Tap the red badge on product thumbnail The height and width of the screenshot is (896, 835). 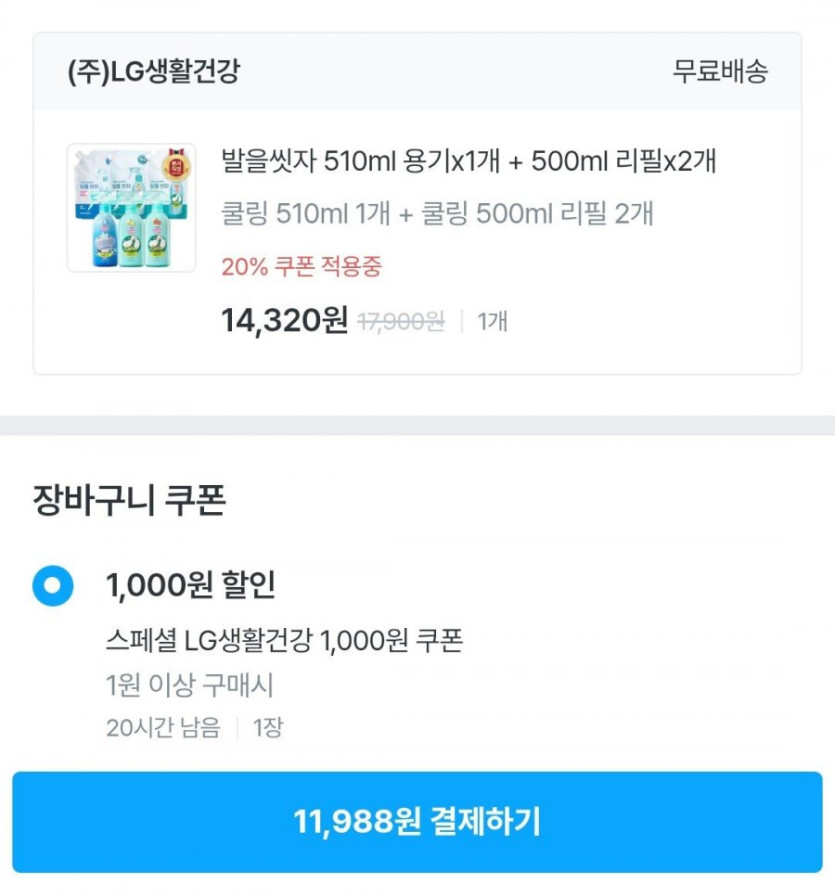coord(180,163)
